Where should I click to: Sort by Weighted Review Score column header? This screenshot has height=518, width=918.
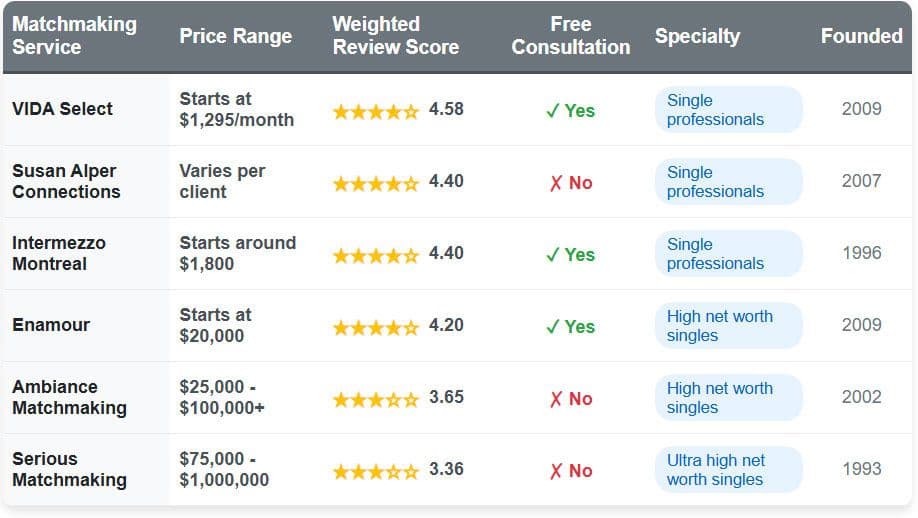pyautogui.click(x=395, y=36)
